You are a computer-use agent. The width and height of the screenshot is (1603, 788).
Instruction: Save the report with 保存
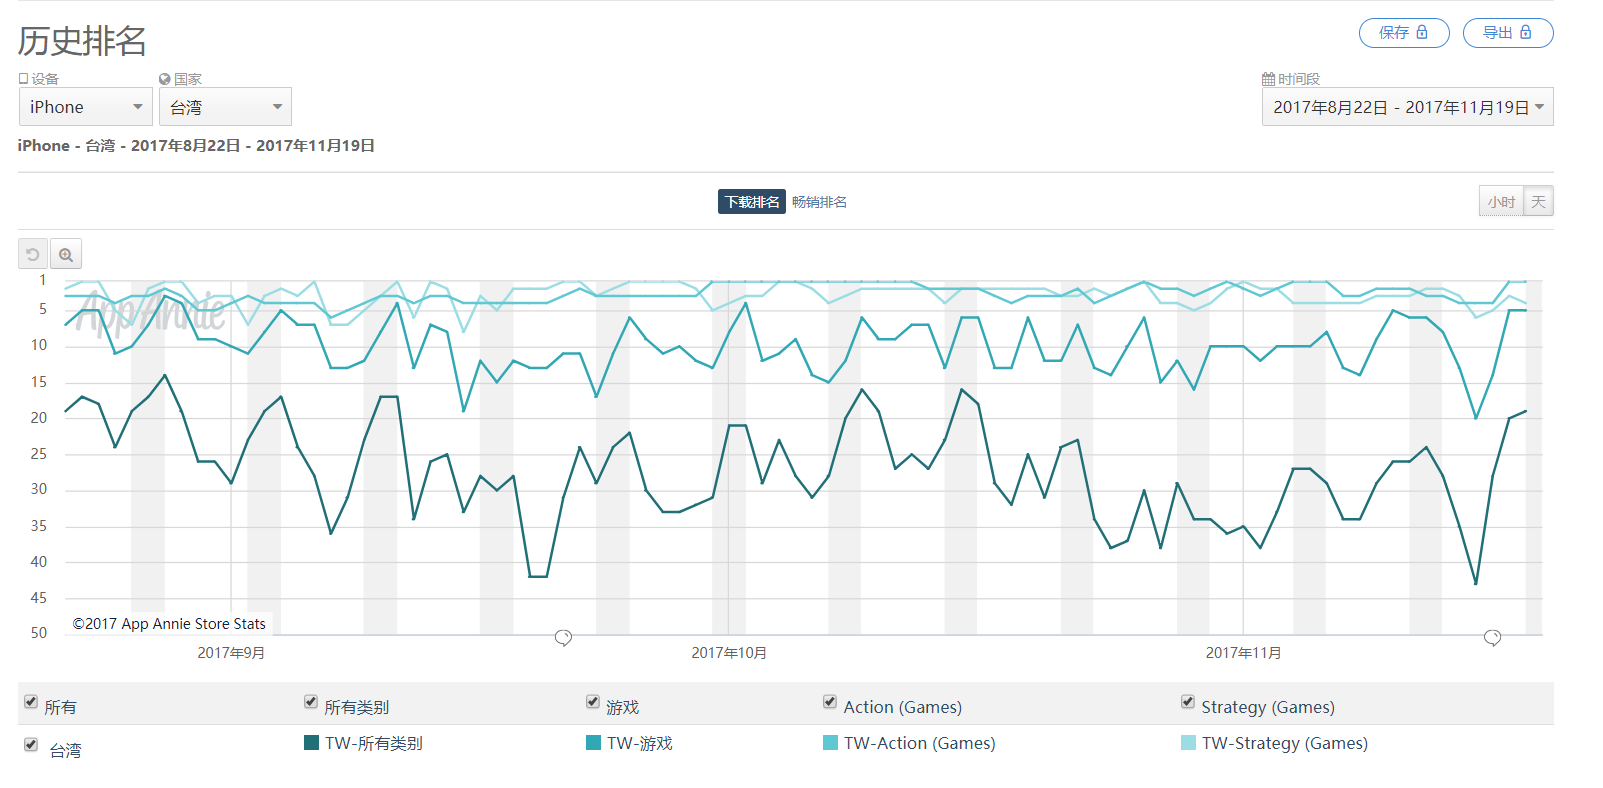pyautogui.click(x=1404, y=33)
